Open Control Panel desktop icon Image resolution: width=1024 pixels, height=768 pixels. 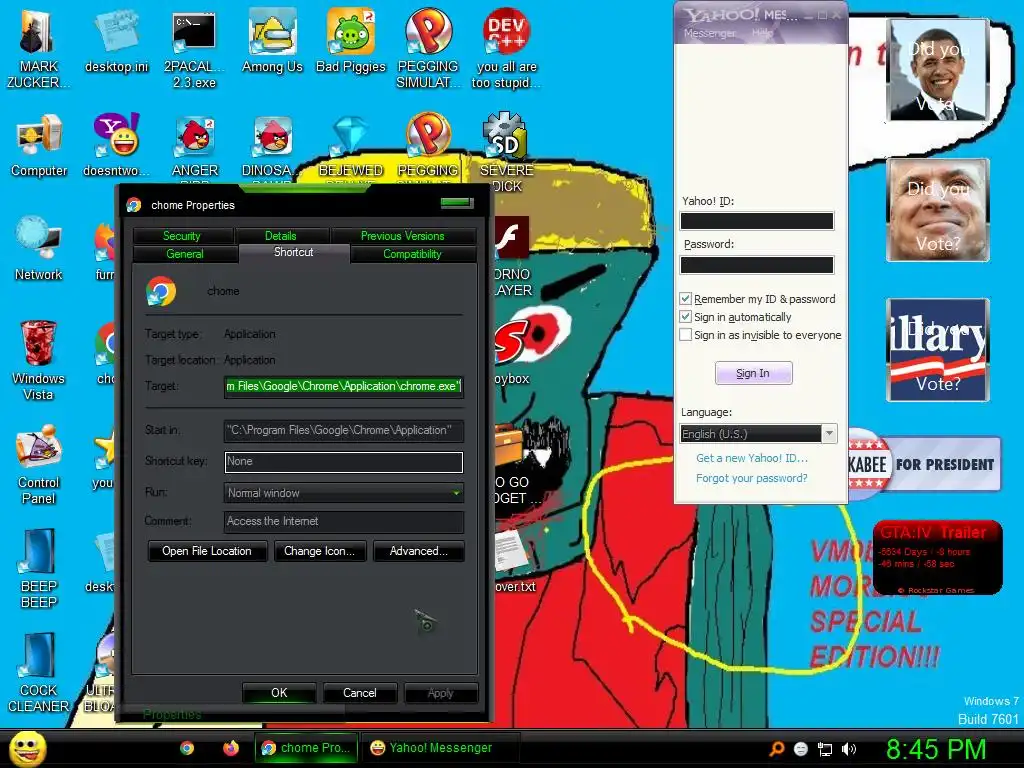pyautogui.click(x=39, y=464)
